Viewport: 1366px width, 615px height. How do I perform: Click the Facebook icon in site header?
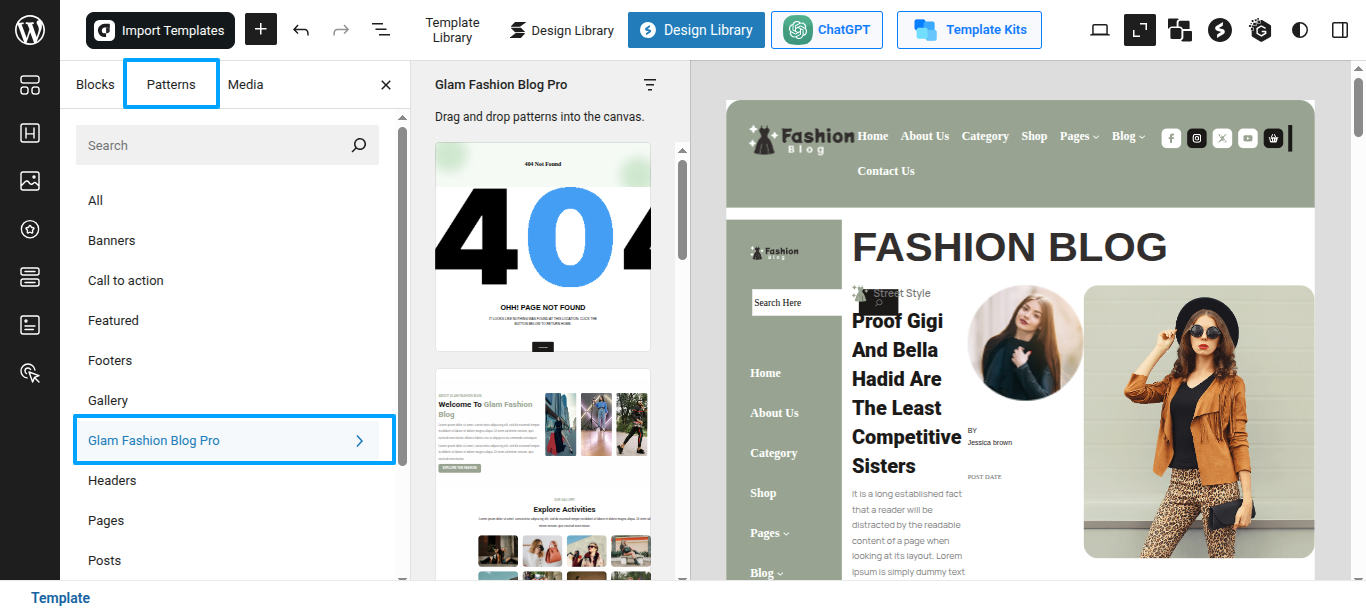[1171, 139]
